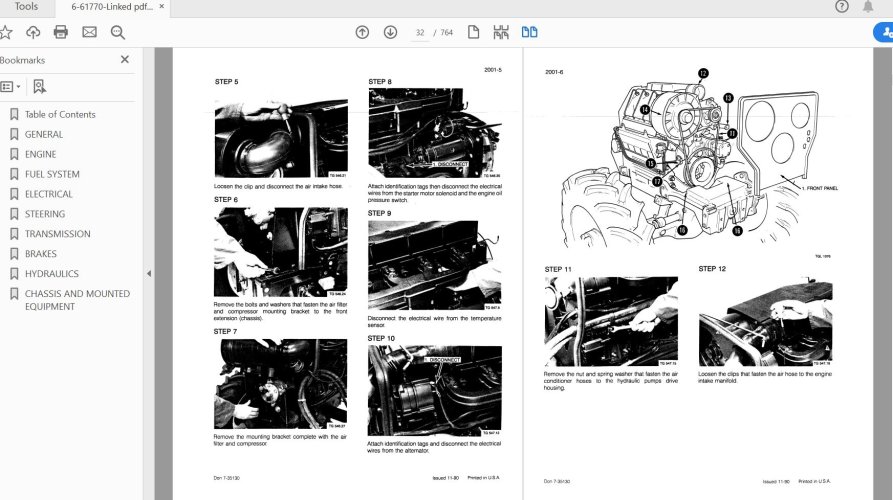
Task: Click the Bookmarks panel title
Action: pyautogui.click(x=23, y=60)
